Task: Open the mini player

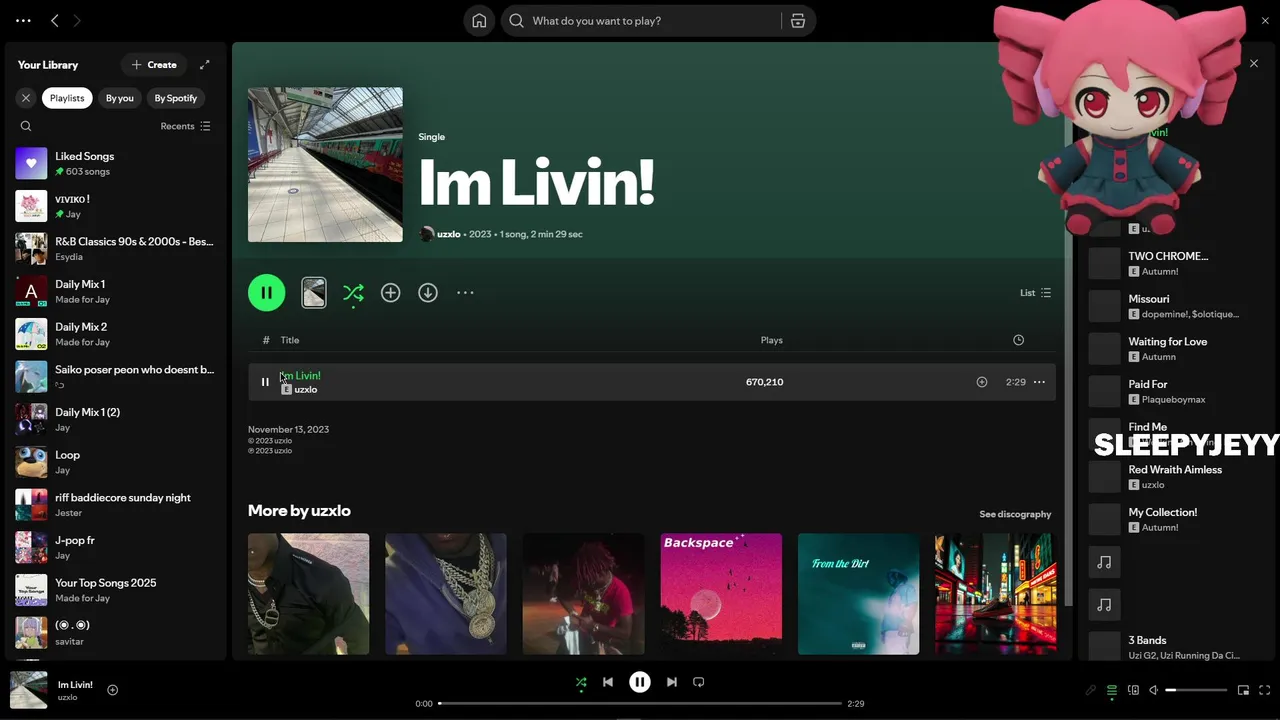Action: coord(1244,690)
